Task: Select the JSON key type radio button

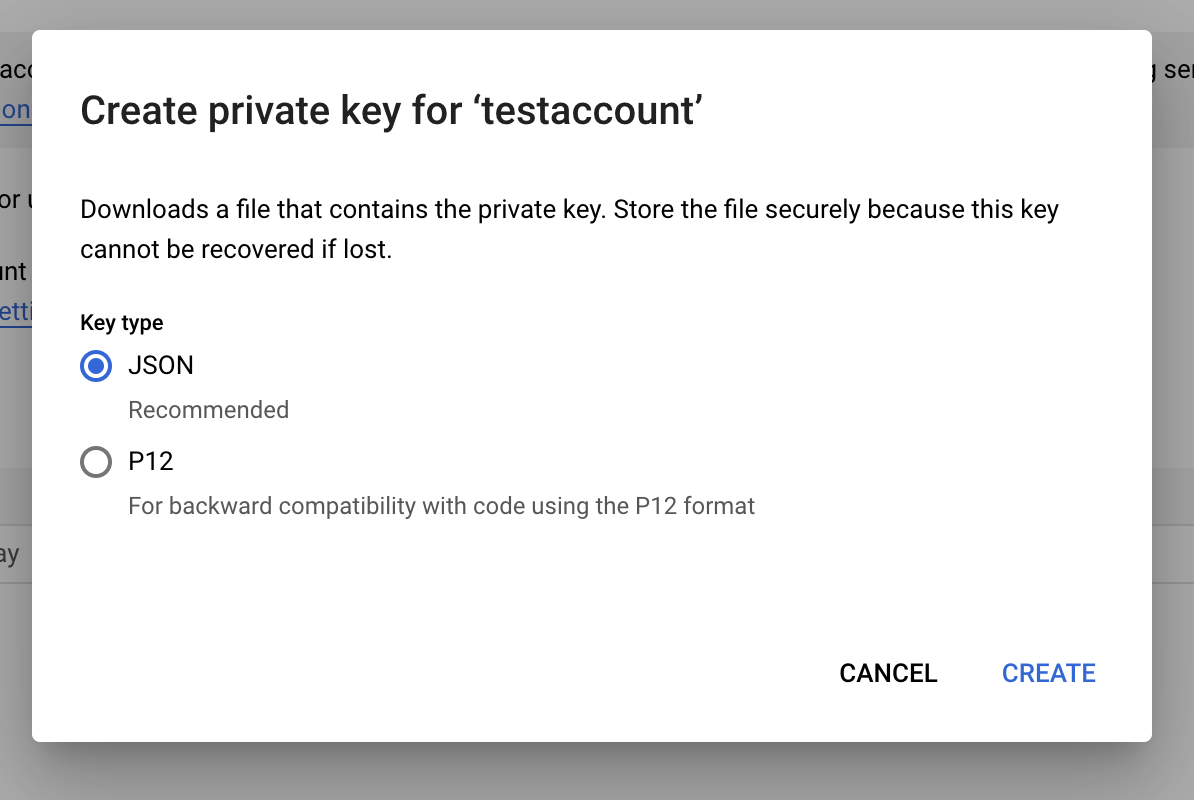Action: (x=96, y=367)
